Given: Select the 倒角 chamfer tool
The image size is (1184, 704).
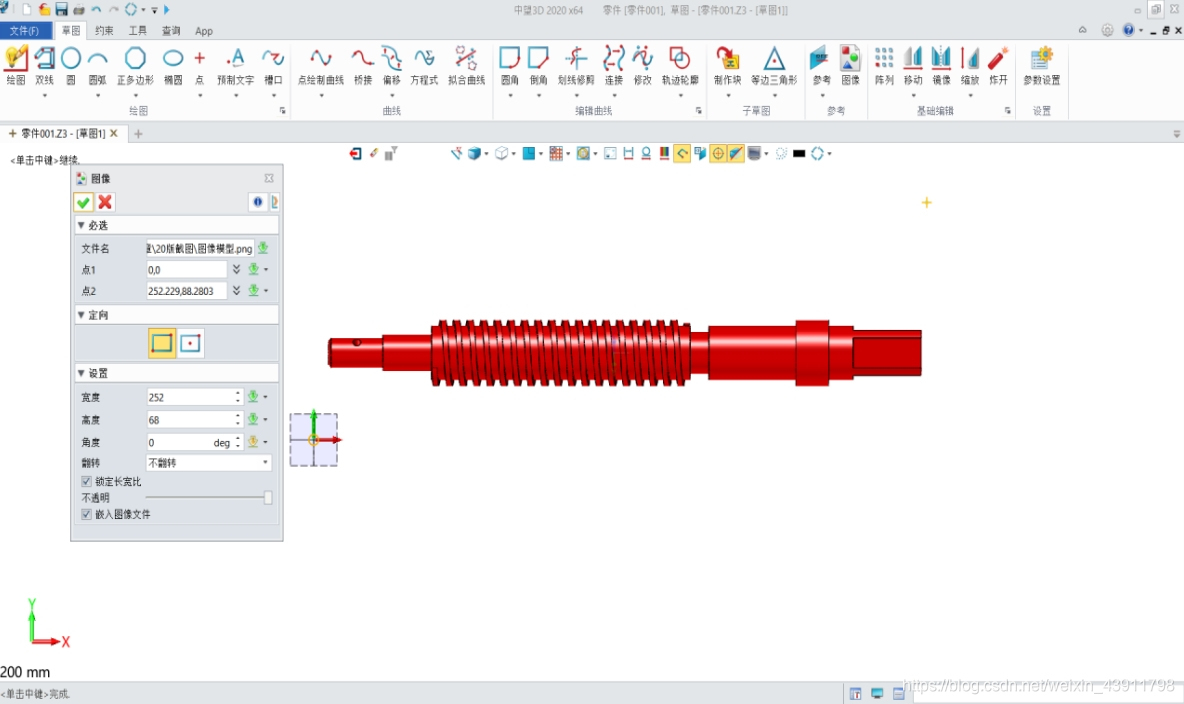Looking at the screenshot, I should pos(538,66).
